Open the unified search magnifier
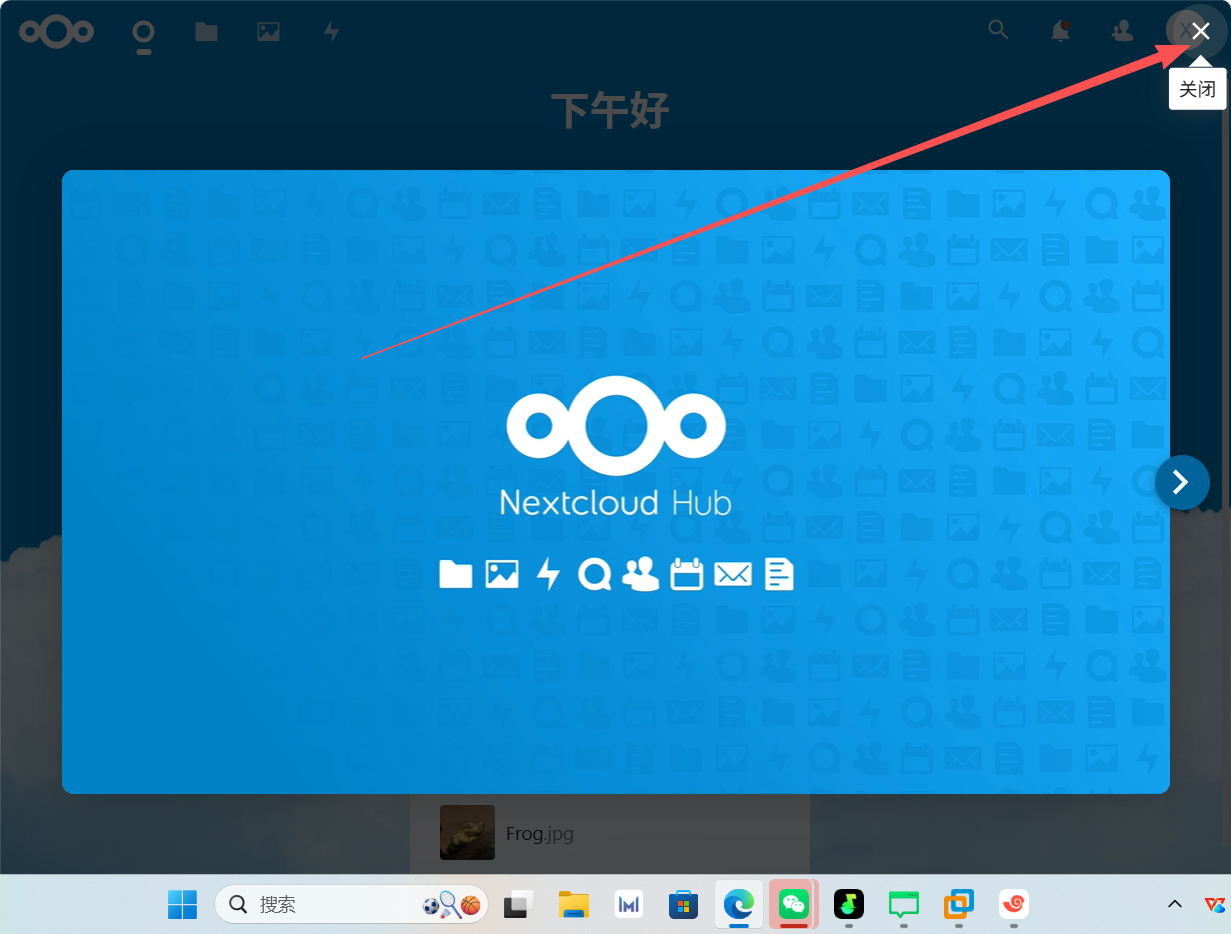The height and width of the screenshot is (934, 1231). (998, 30)
